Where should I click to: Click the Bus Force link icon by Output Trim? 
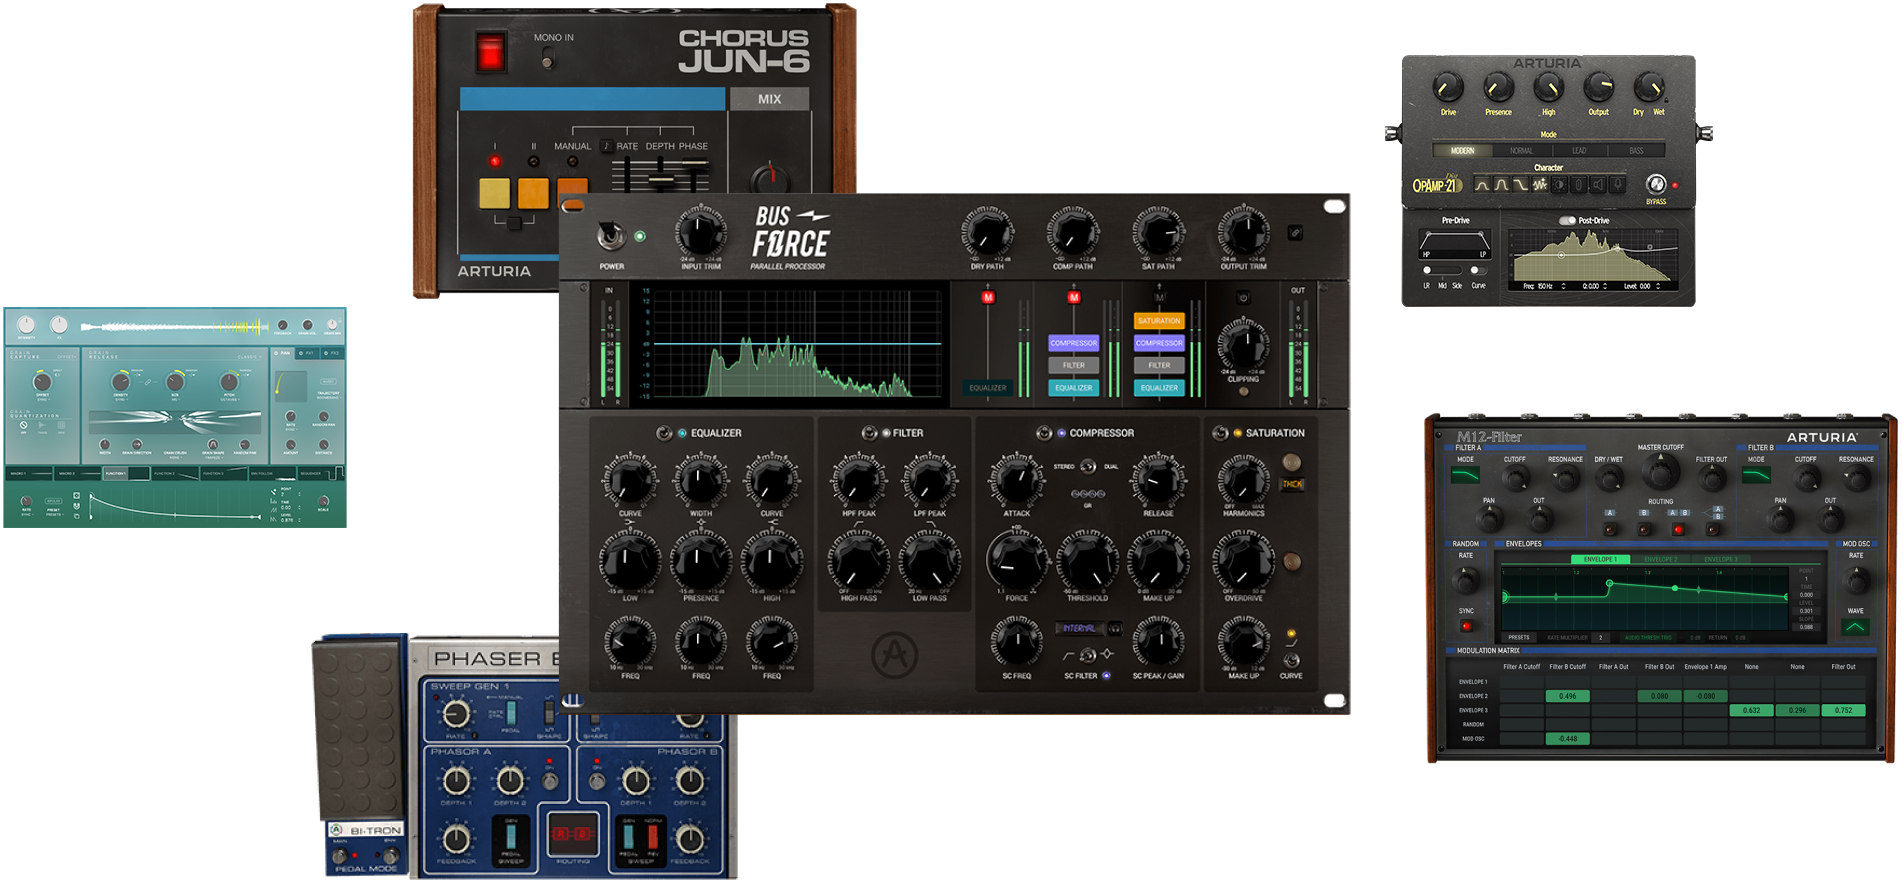(1295, 233)
